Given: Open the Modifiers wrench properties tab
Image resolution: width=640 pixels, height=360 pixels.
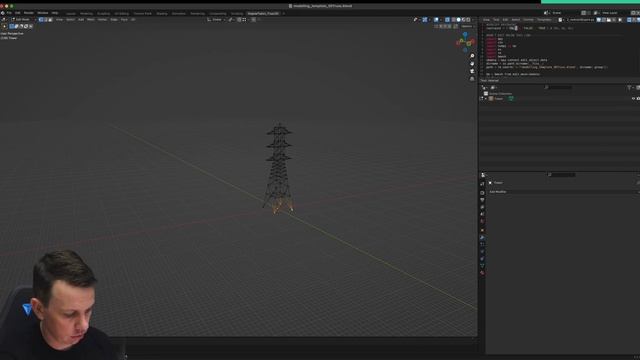Looking at the screenshot, I should click(x=482, y=237).
